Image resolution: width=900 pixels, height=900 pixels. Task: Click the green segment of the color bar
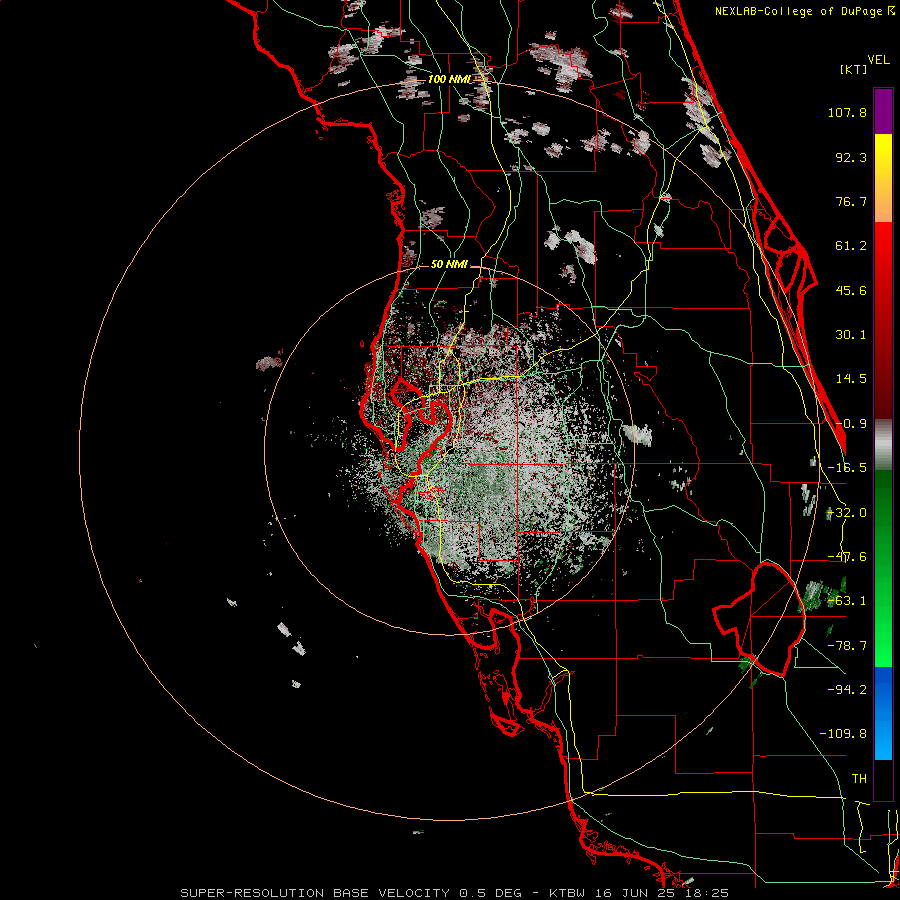coord(883,568)
